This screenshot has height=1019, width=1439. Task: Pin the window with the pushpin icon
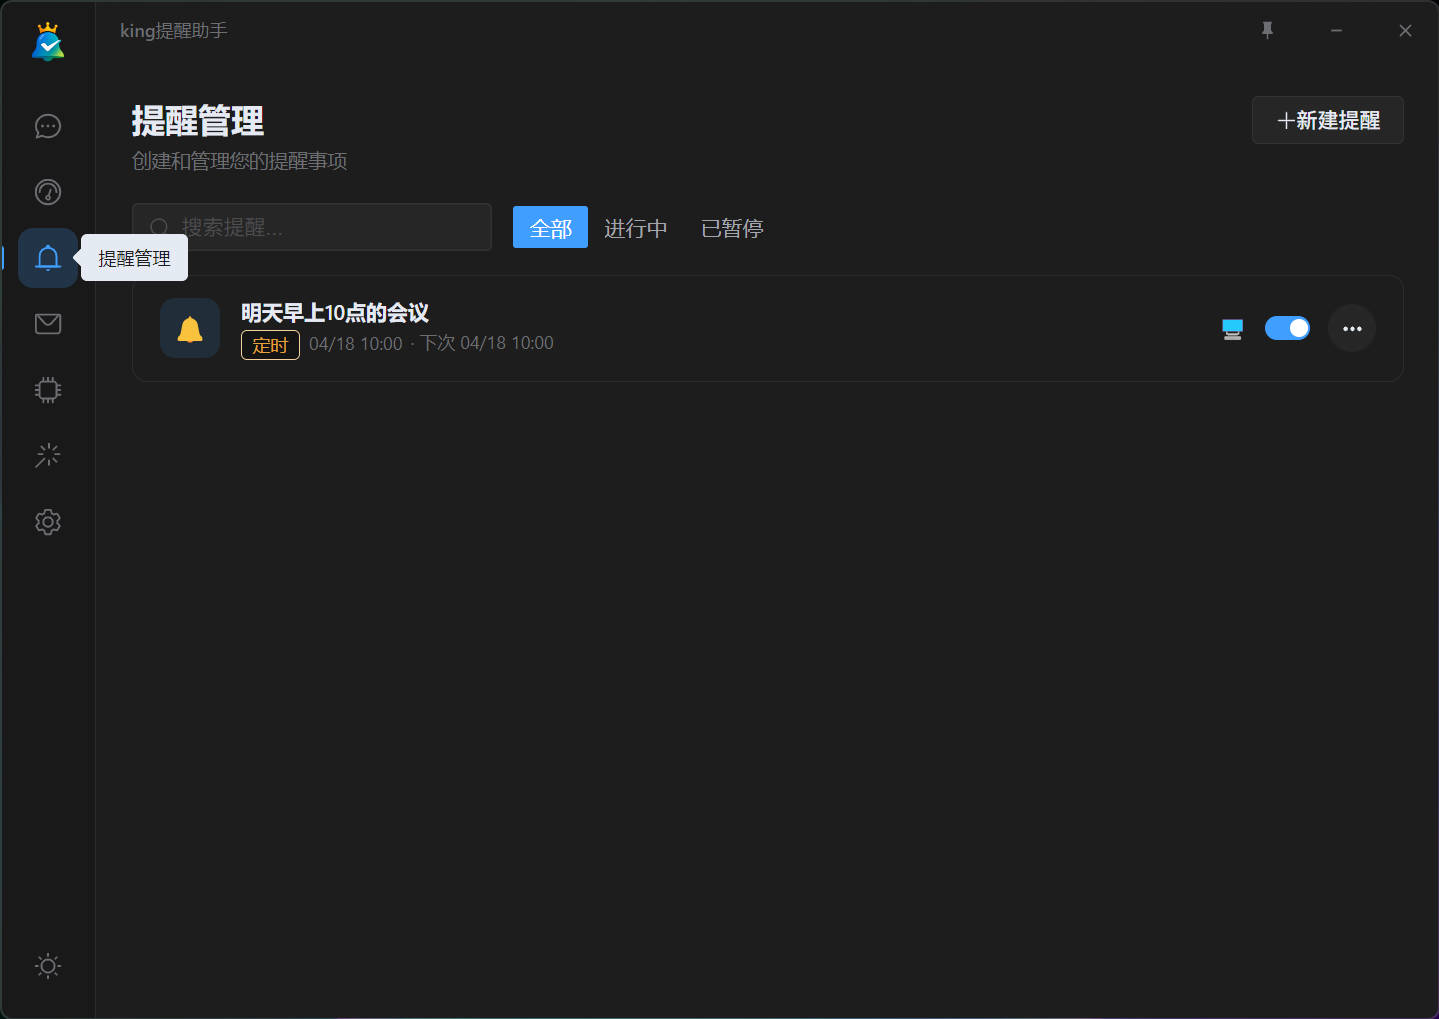pos(1266,30)
